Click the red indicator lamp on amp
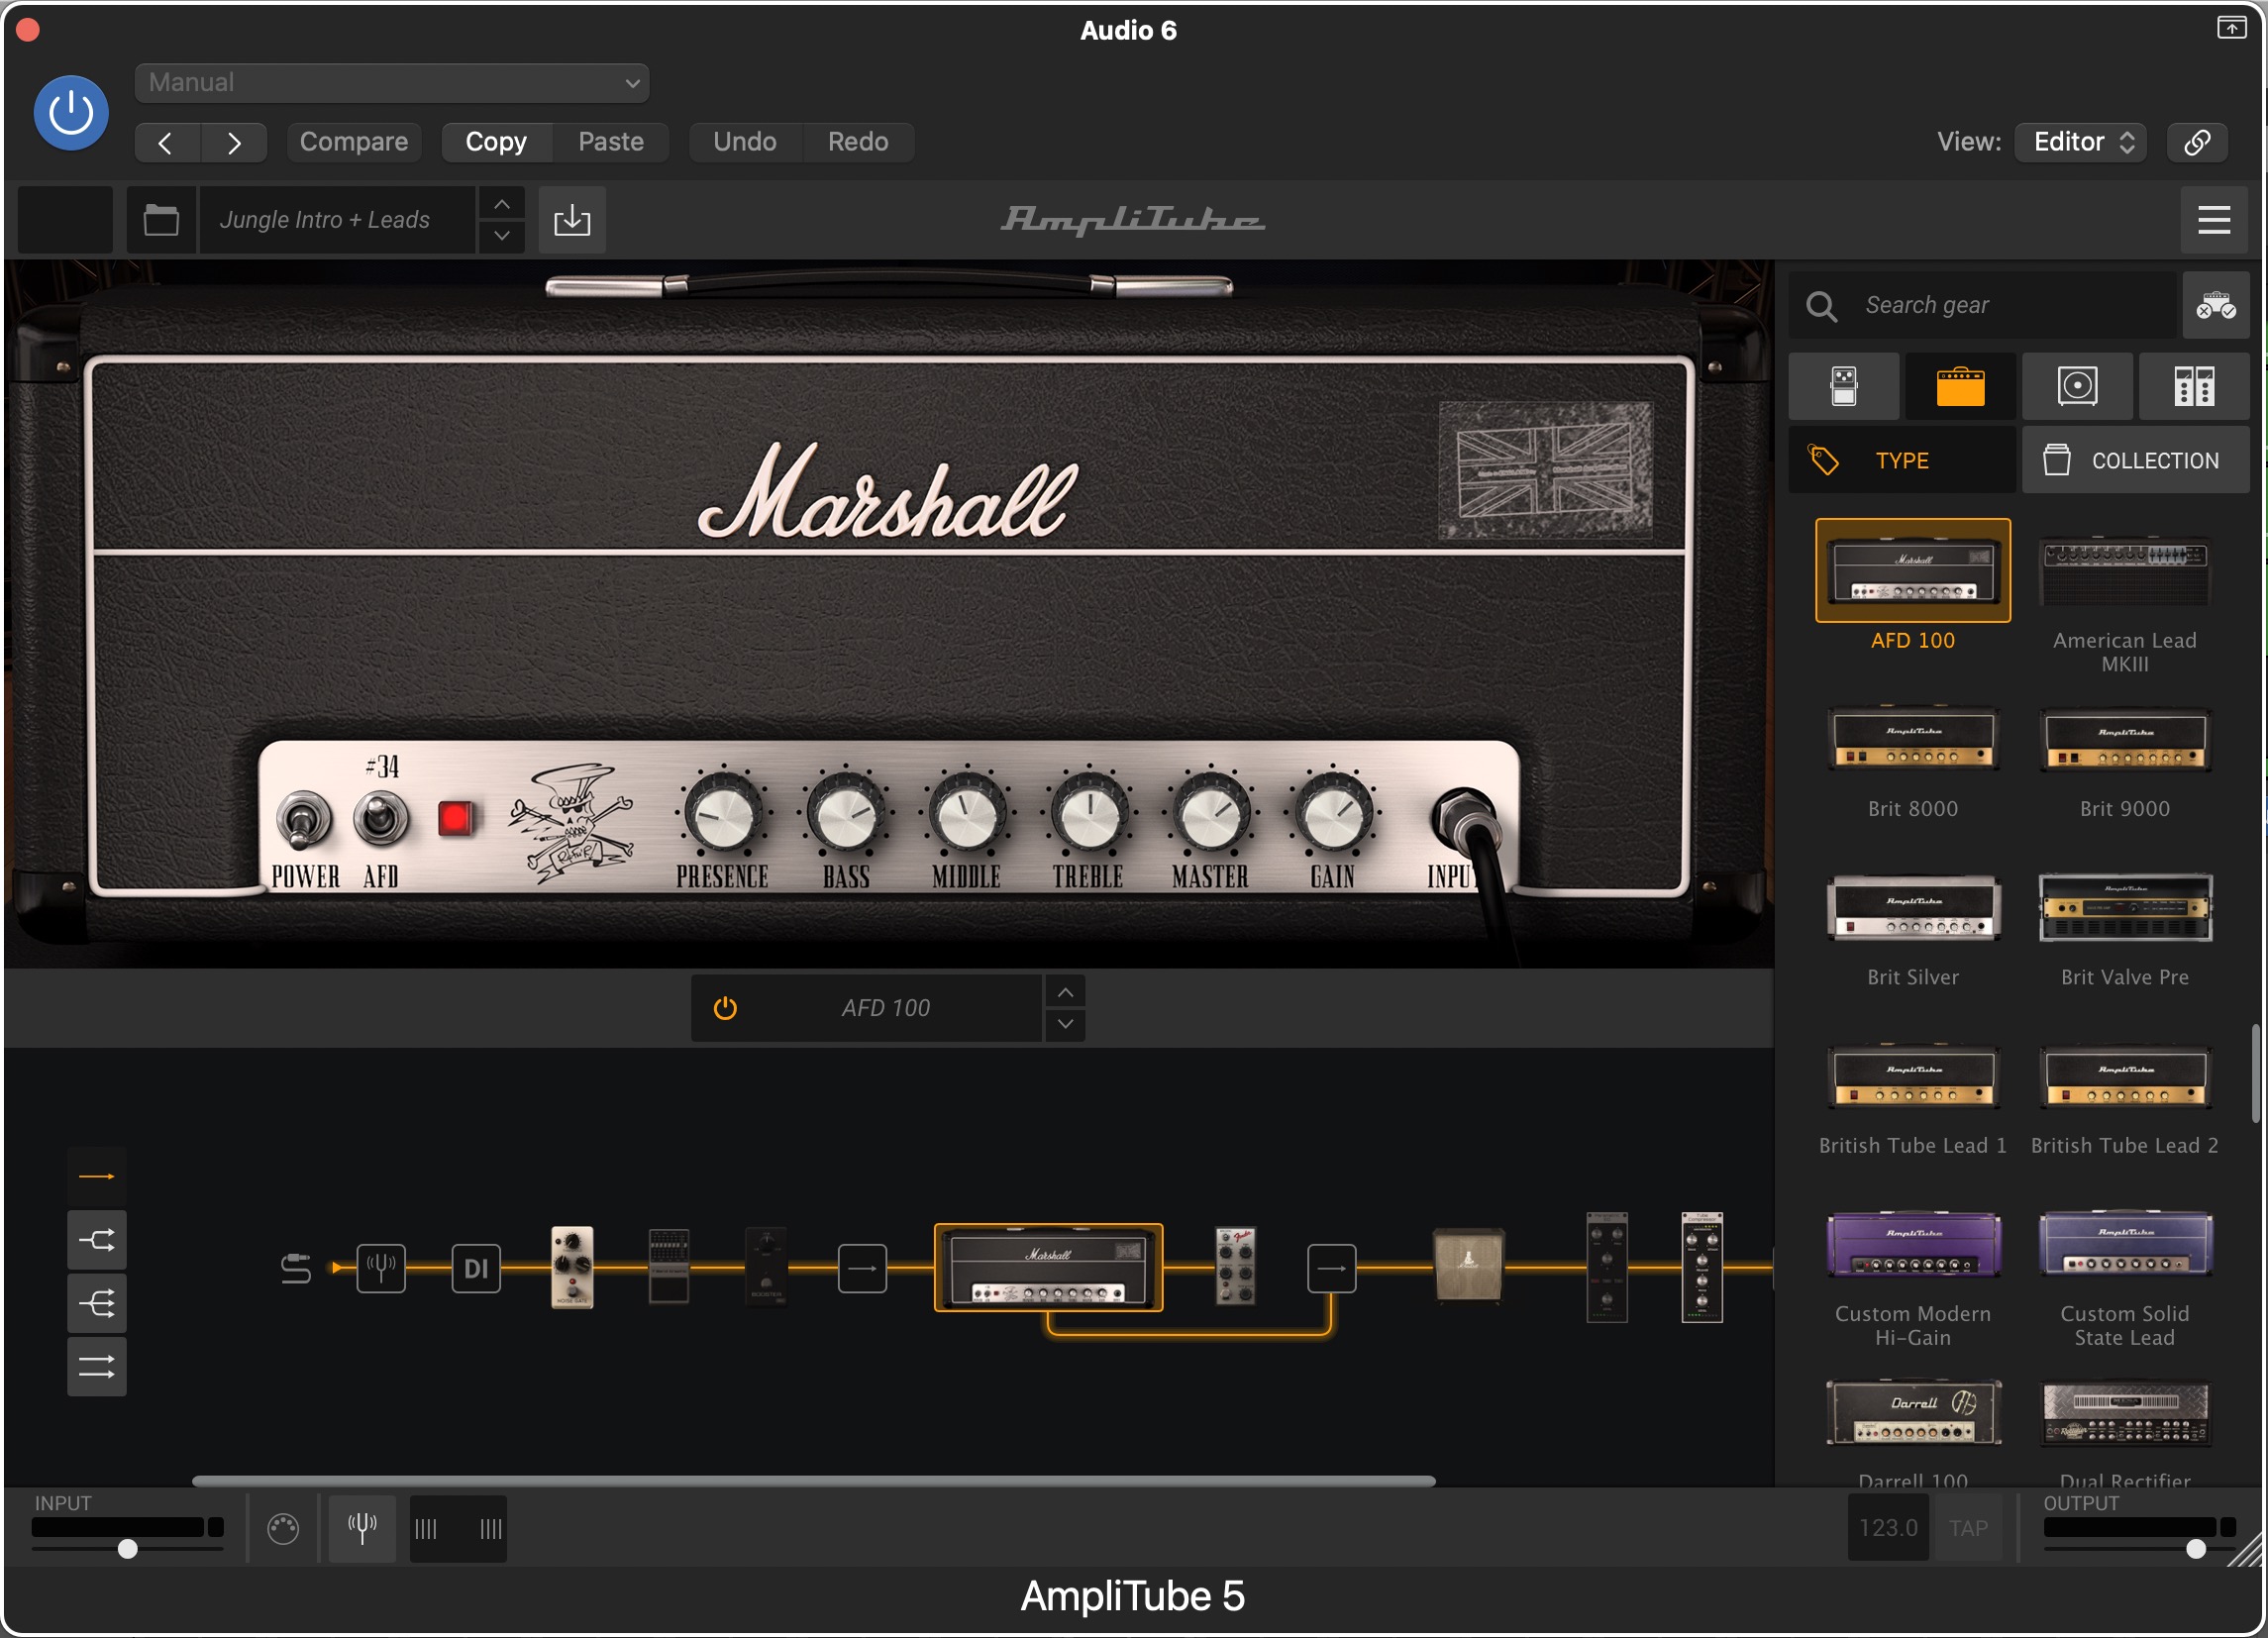 pos(455,819)
